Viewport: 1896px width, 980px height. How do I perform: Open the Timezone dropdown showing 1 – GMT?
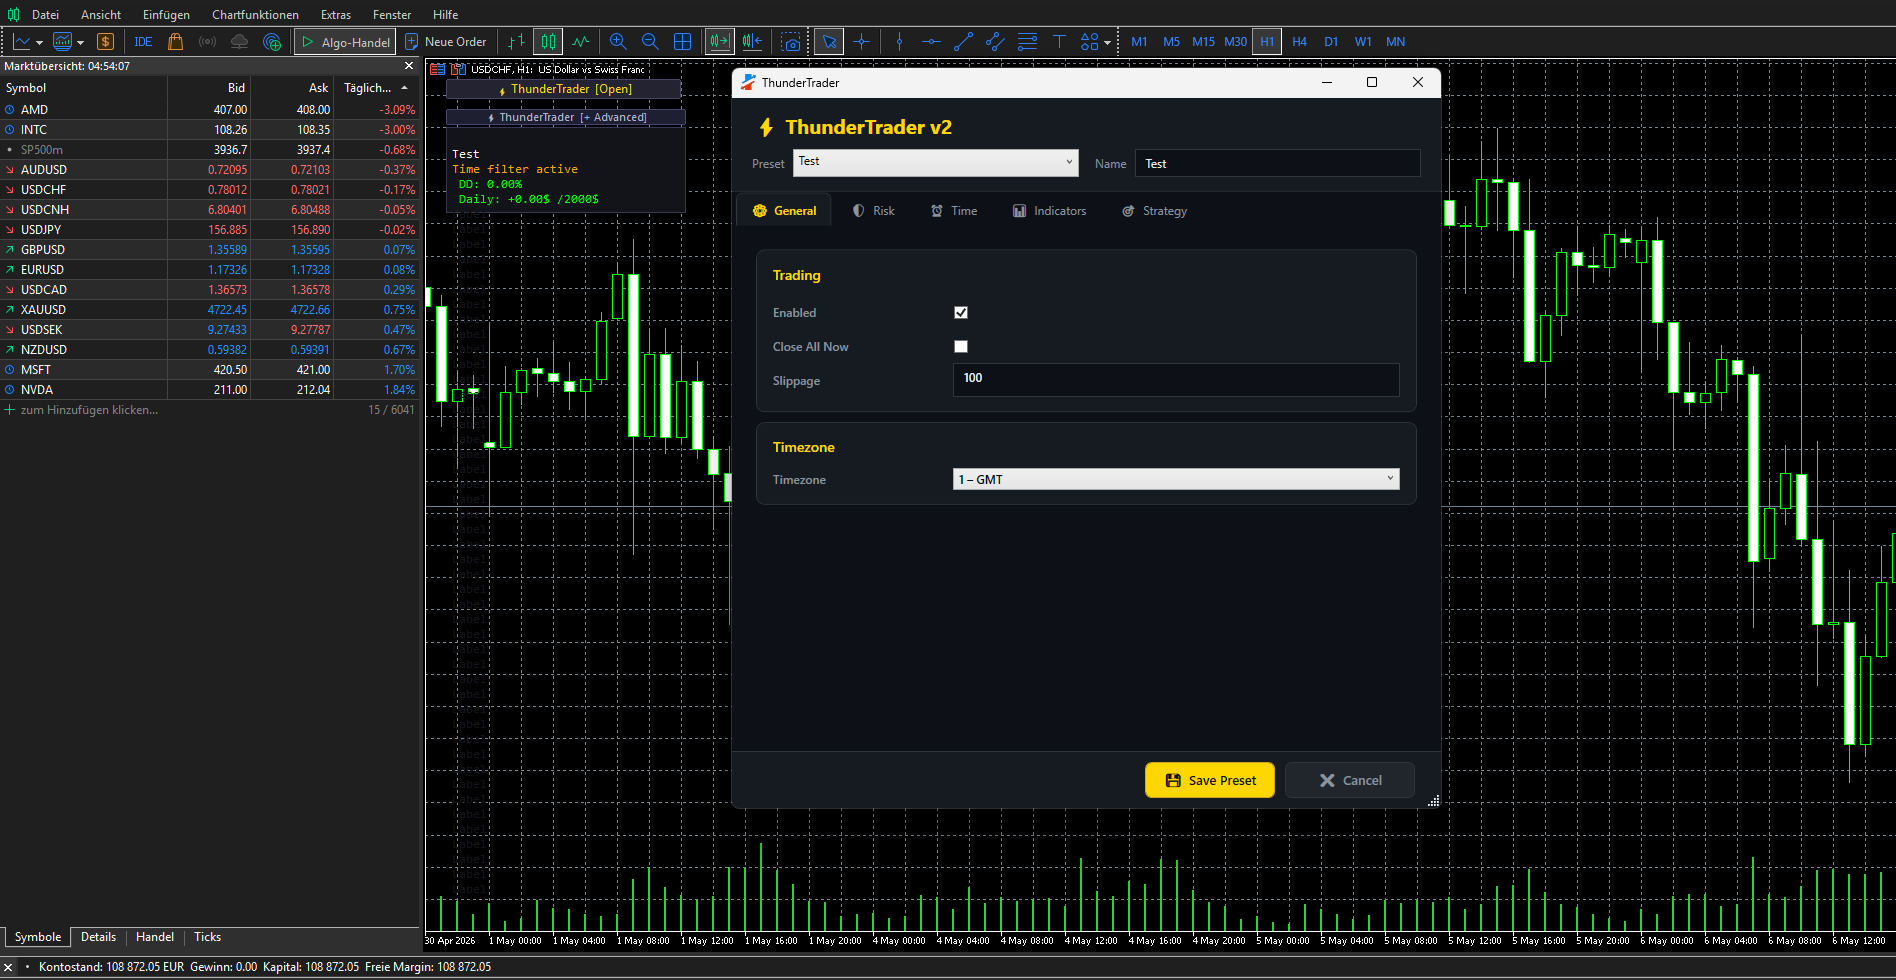1176,480
